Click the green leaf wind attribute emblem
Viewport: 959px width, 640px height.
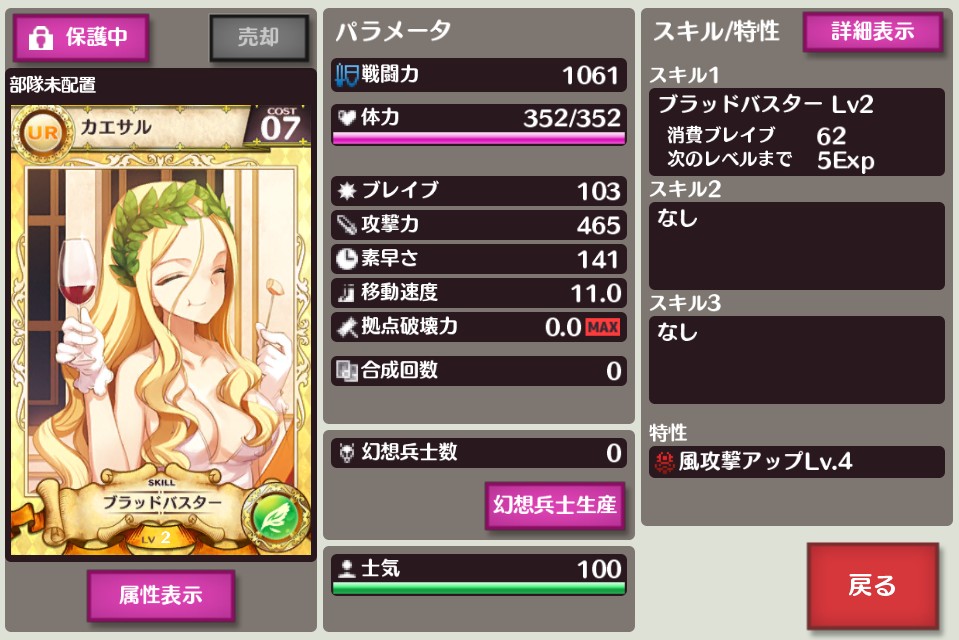click(275, 518)
